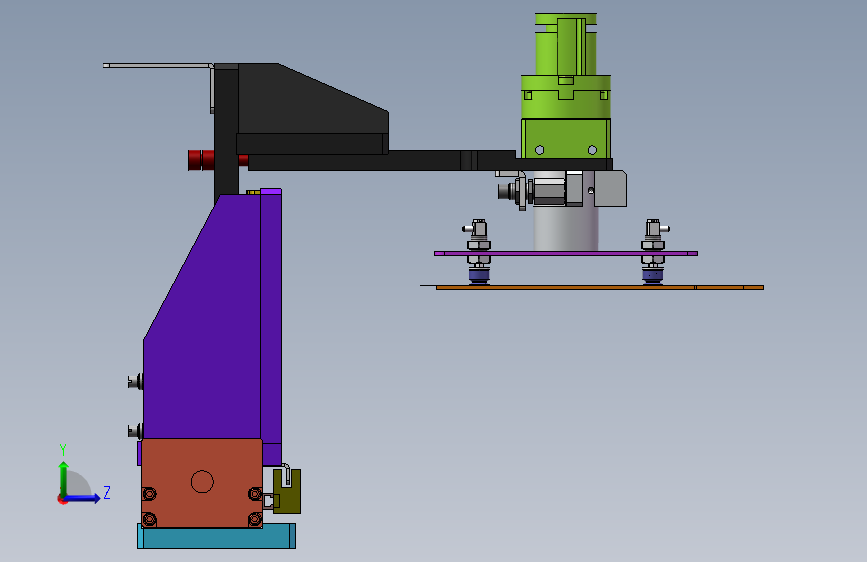Select the dark green motor mounting bracket
The height and width of the screenshot is (562, 867).
[x=566, y=138]
